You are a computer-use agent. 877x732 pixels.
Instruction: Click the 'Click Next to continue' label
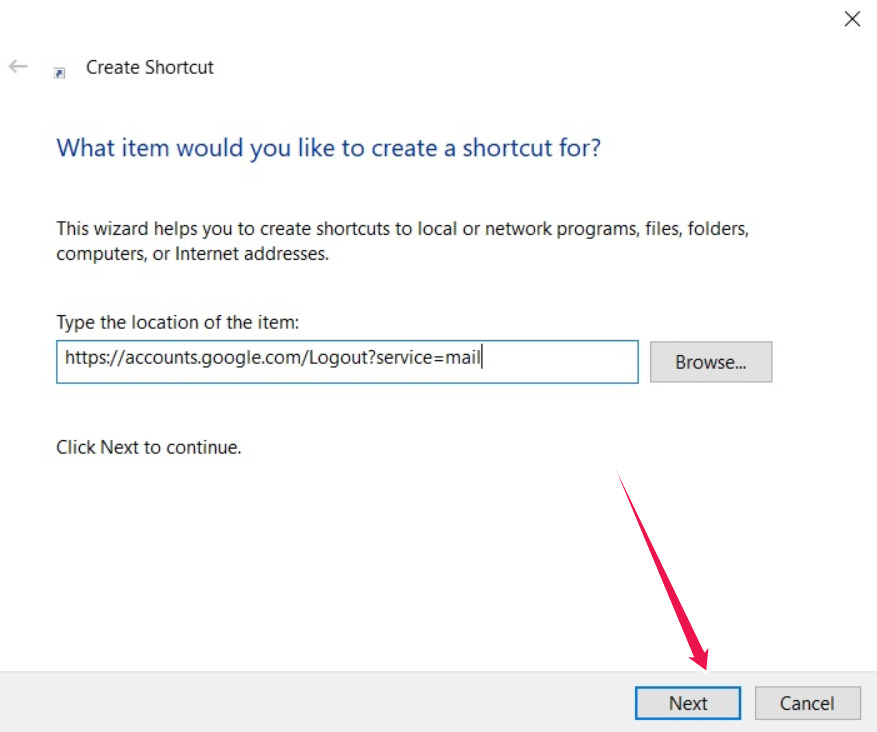point(147,447)
